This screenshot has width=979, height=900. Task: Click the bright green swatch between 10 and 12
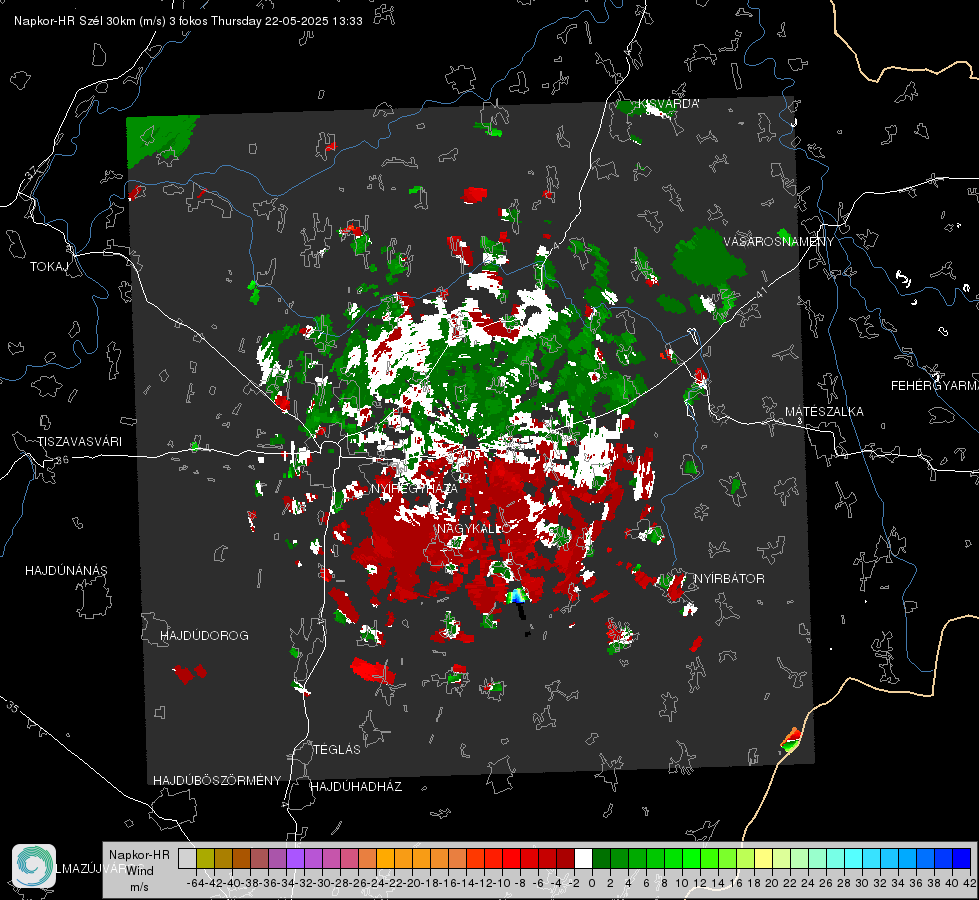pyautogui.click(x=691, y=858)
